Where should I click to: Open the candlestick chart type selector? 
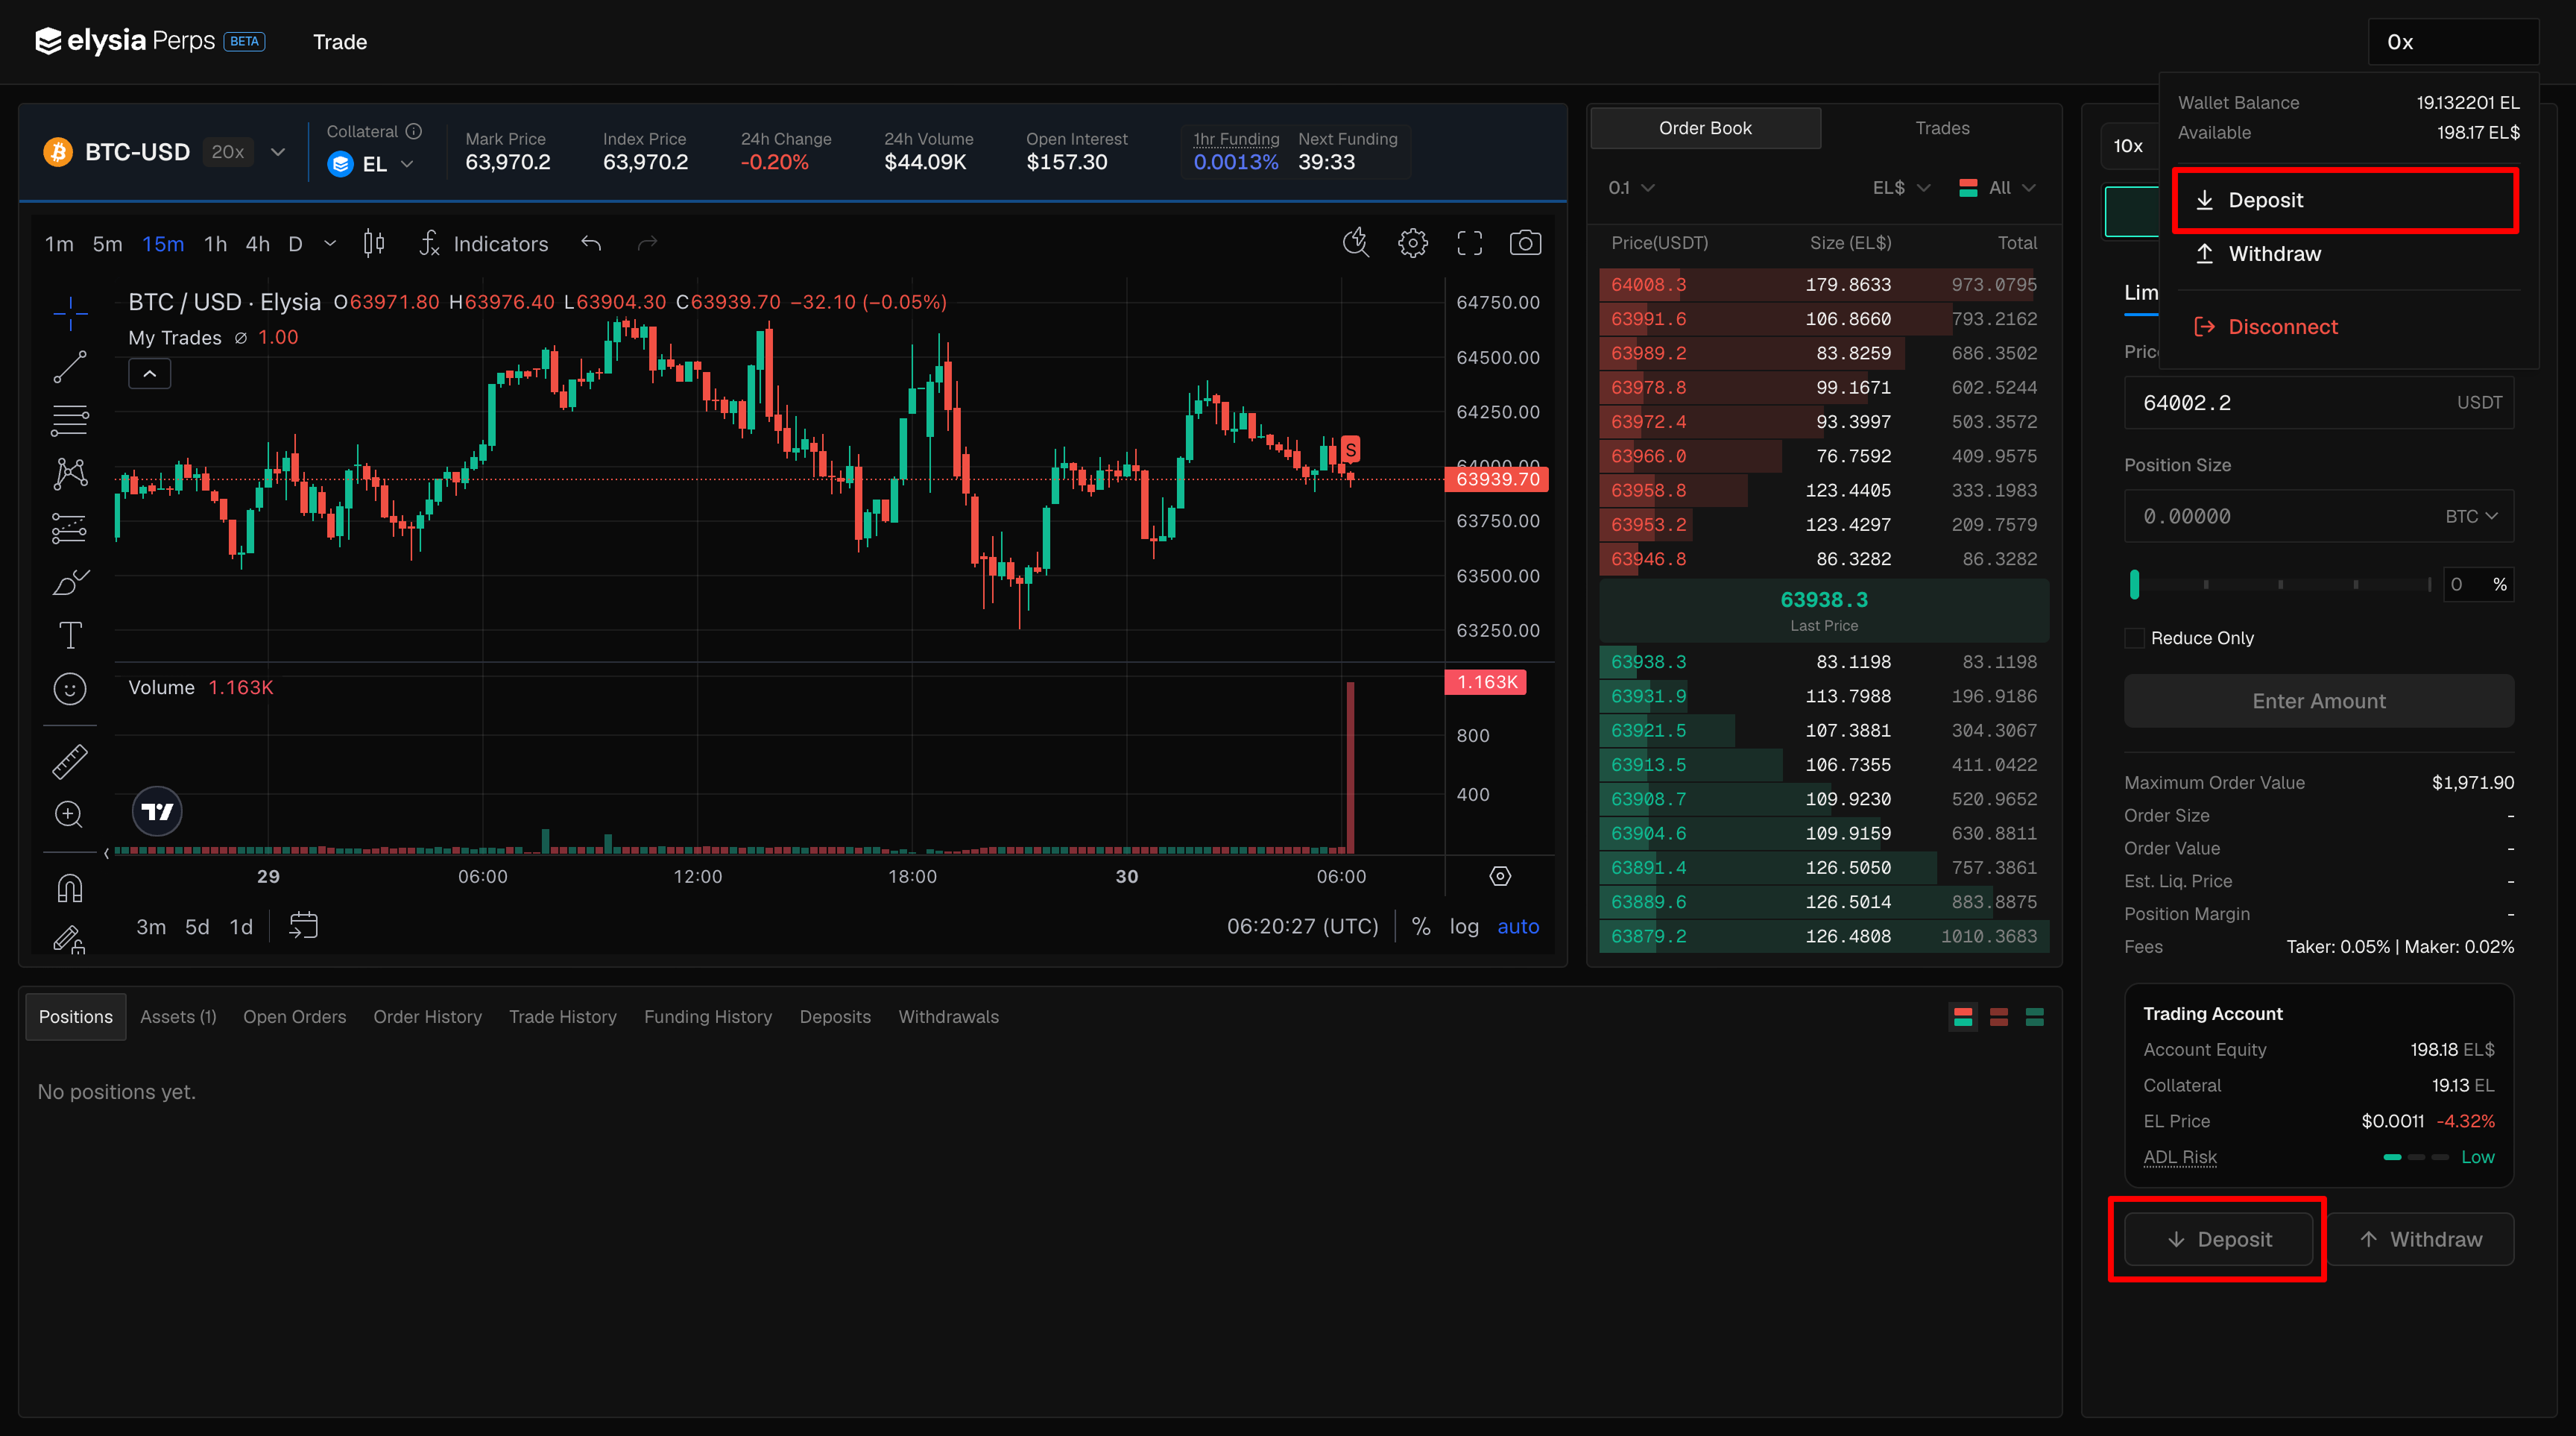(374, 243)
